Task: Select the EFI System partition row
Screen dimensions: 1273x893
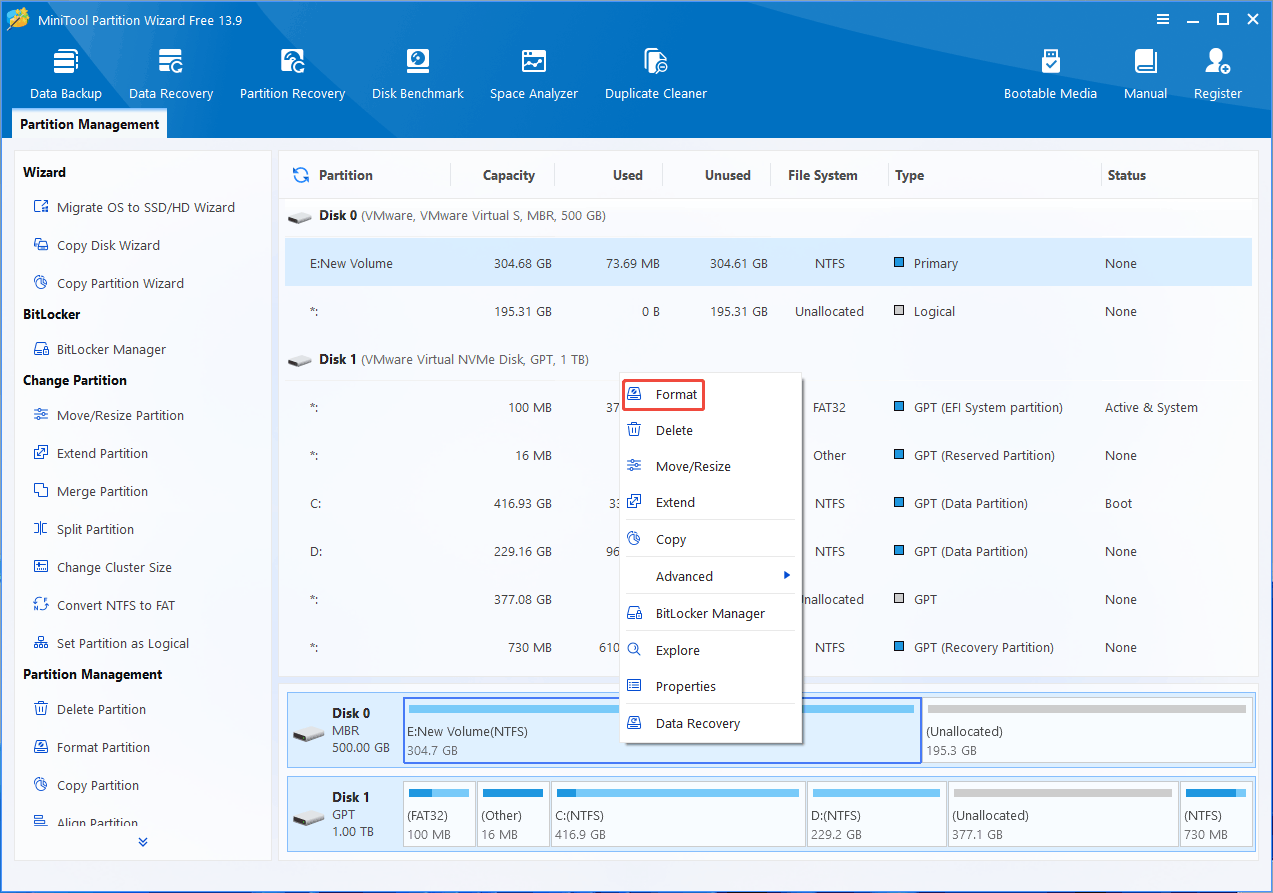Action: pyautogui.click(x=768, y=407)
